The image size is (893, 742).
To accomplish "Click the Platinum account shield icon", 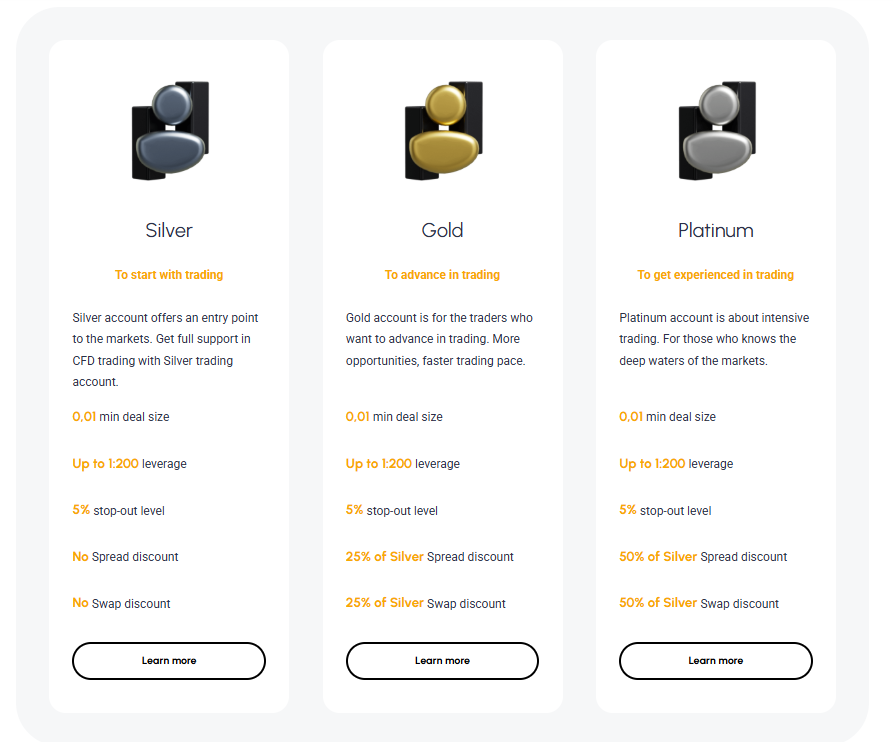I will (x=716, y=130).
